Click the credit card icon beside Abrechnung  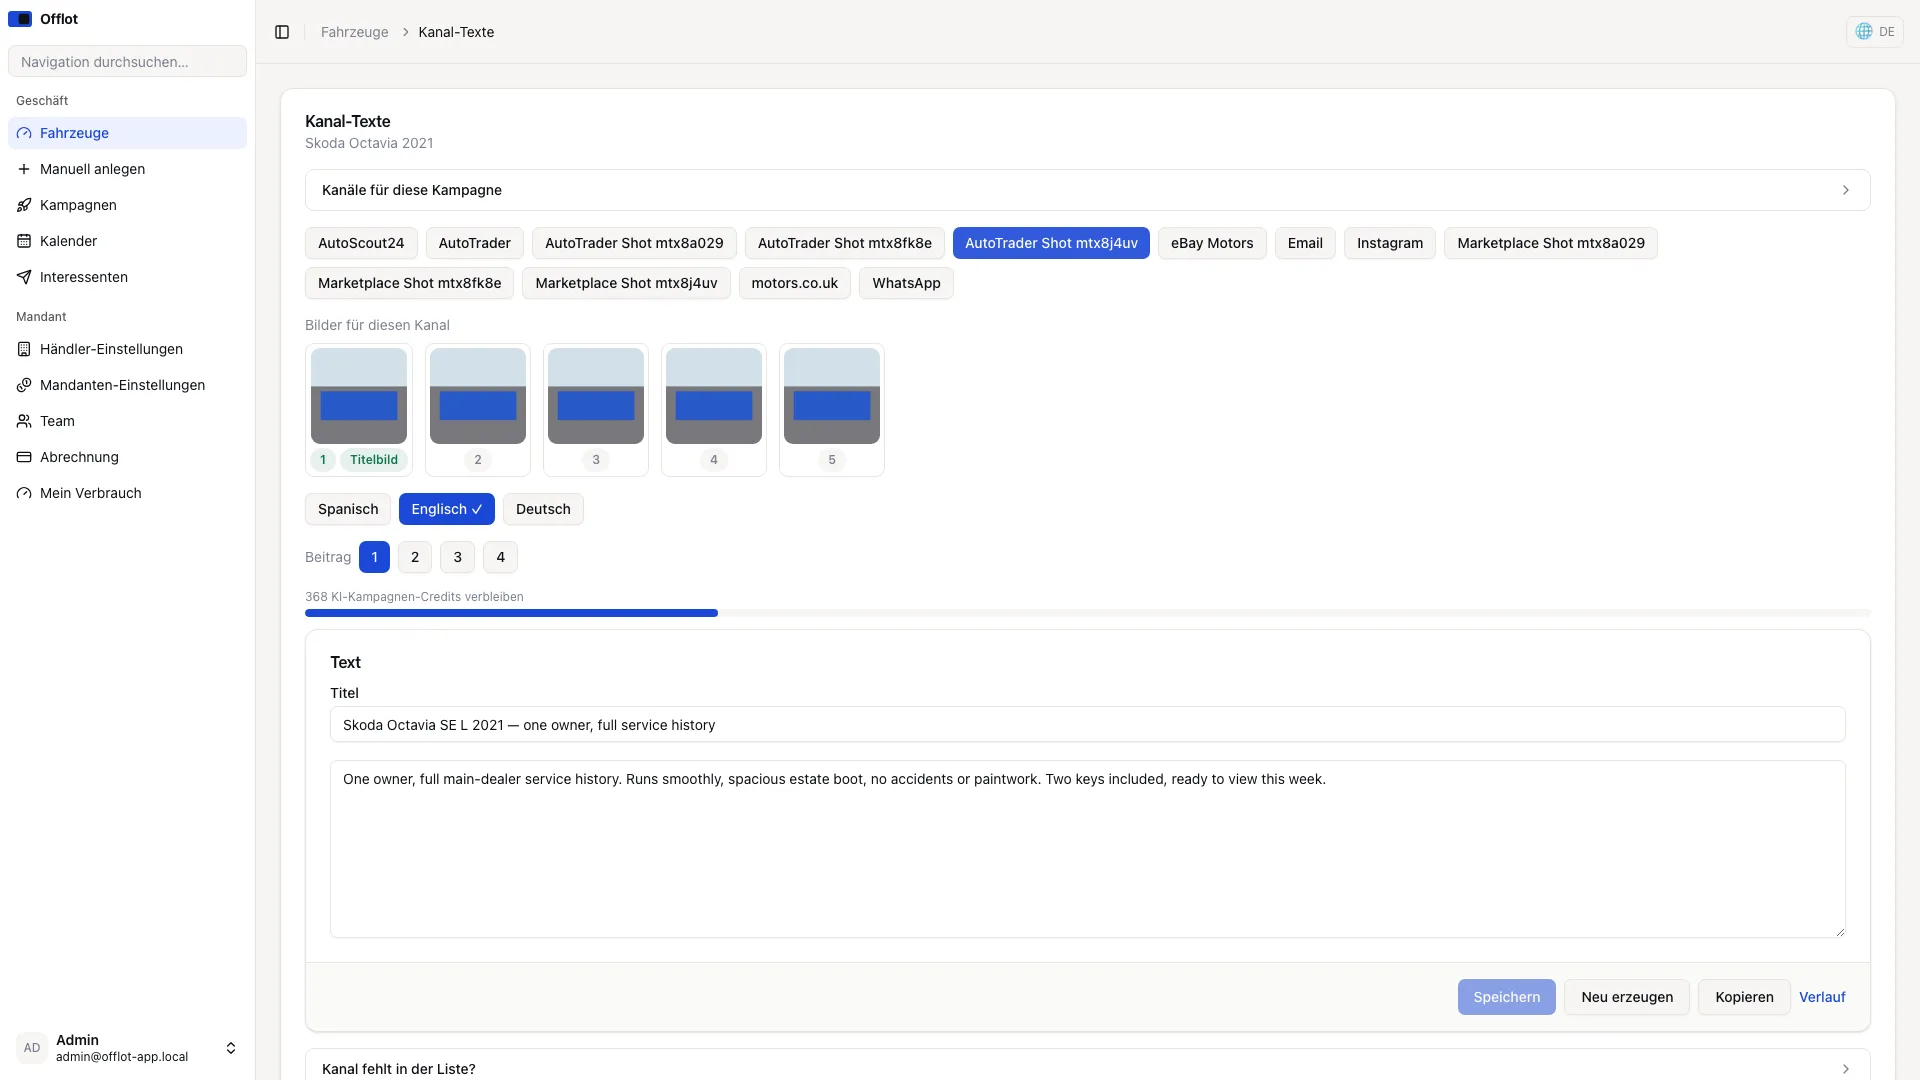[x=24, y=457]
